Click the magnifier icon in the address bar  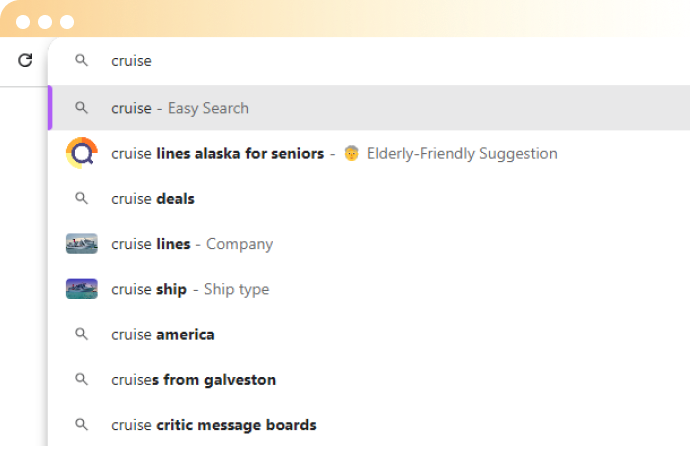tap(81, 60)
